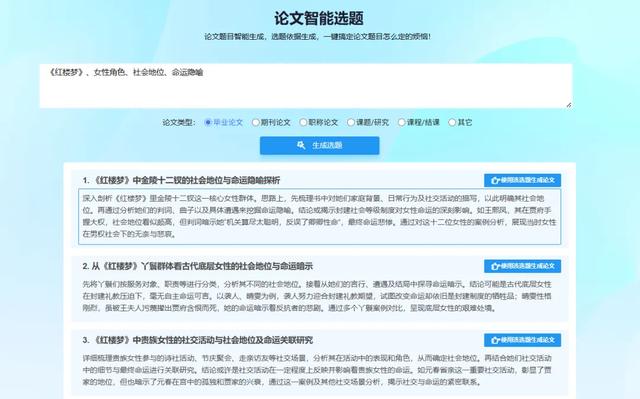Click the textarea resize handle corner
The image size is (640, 399).
[569, 105]
